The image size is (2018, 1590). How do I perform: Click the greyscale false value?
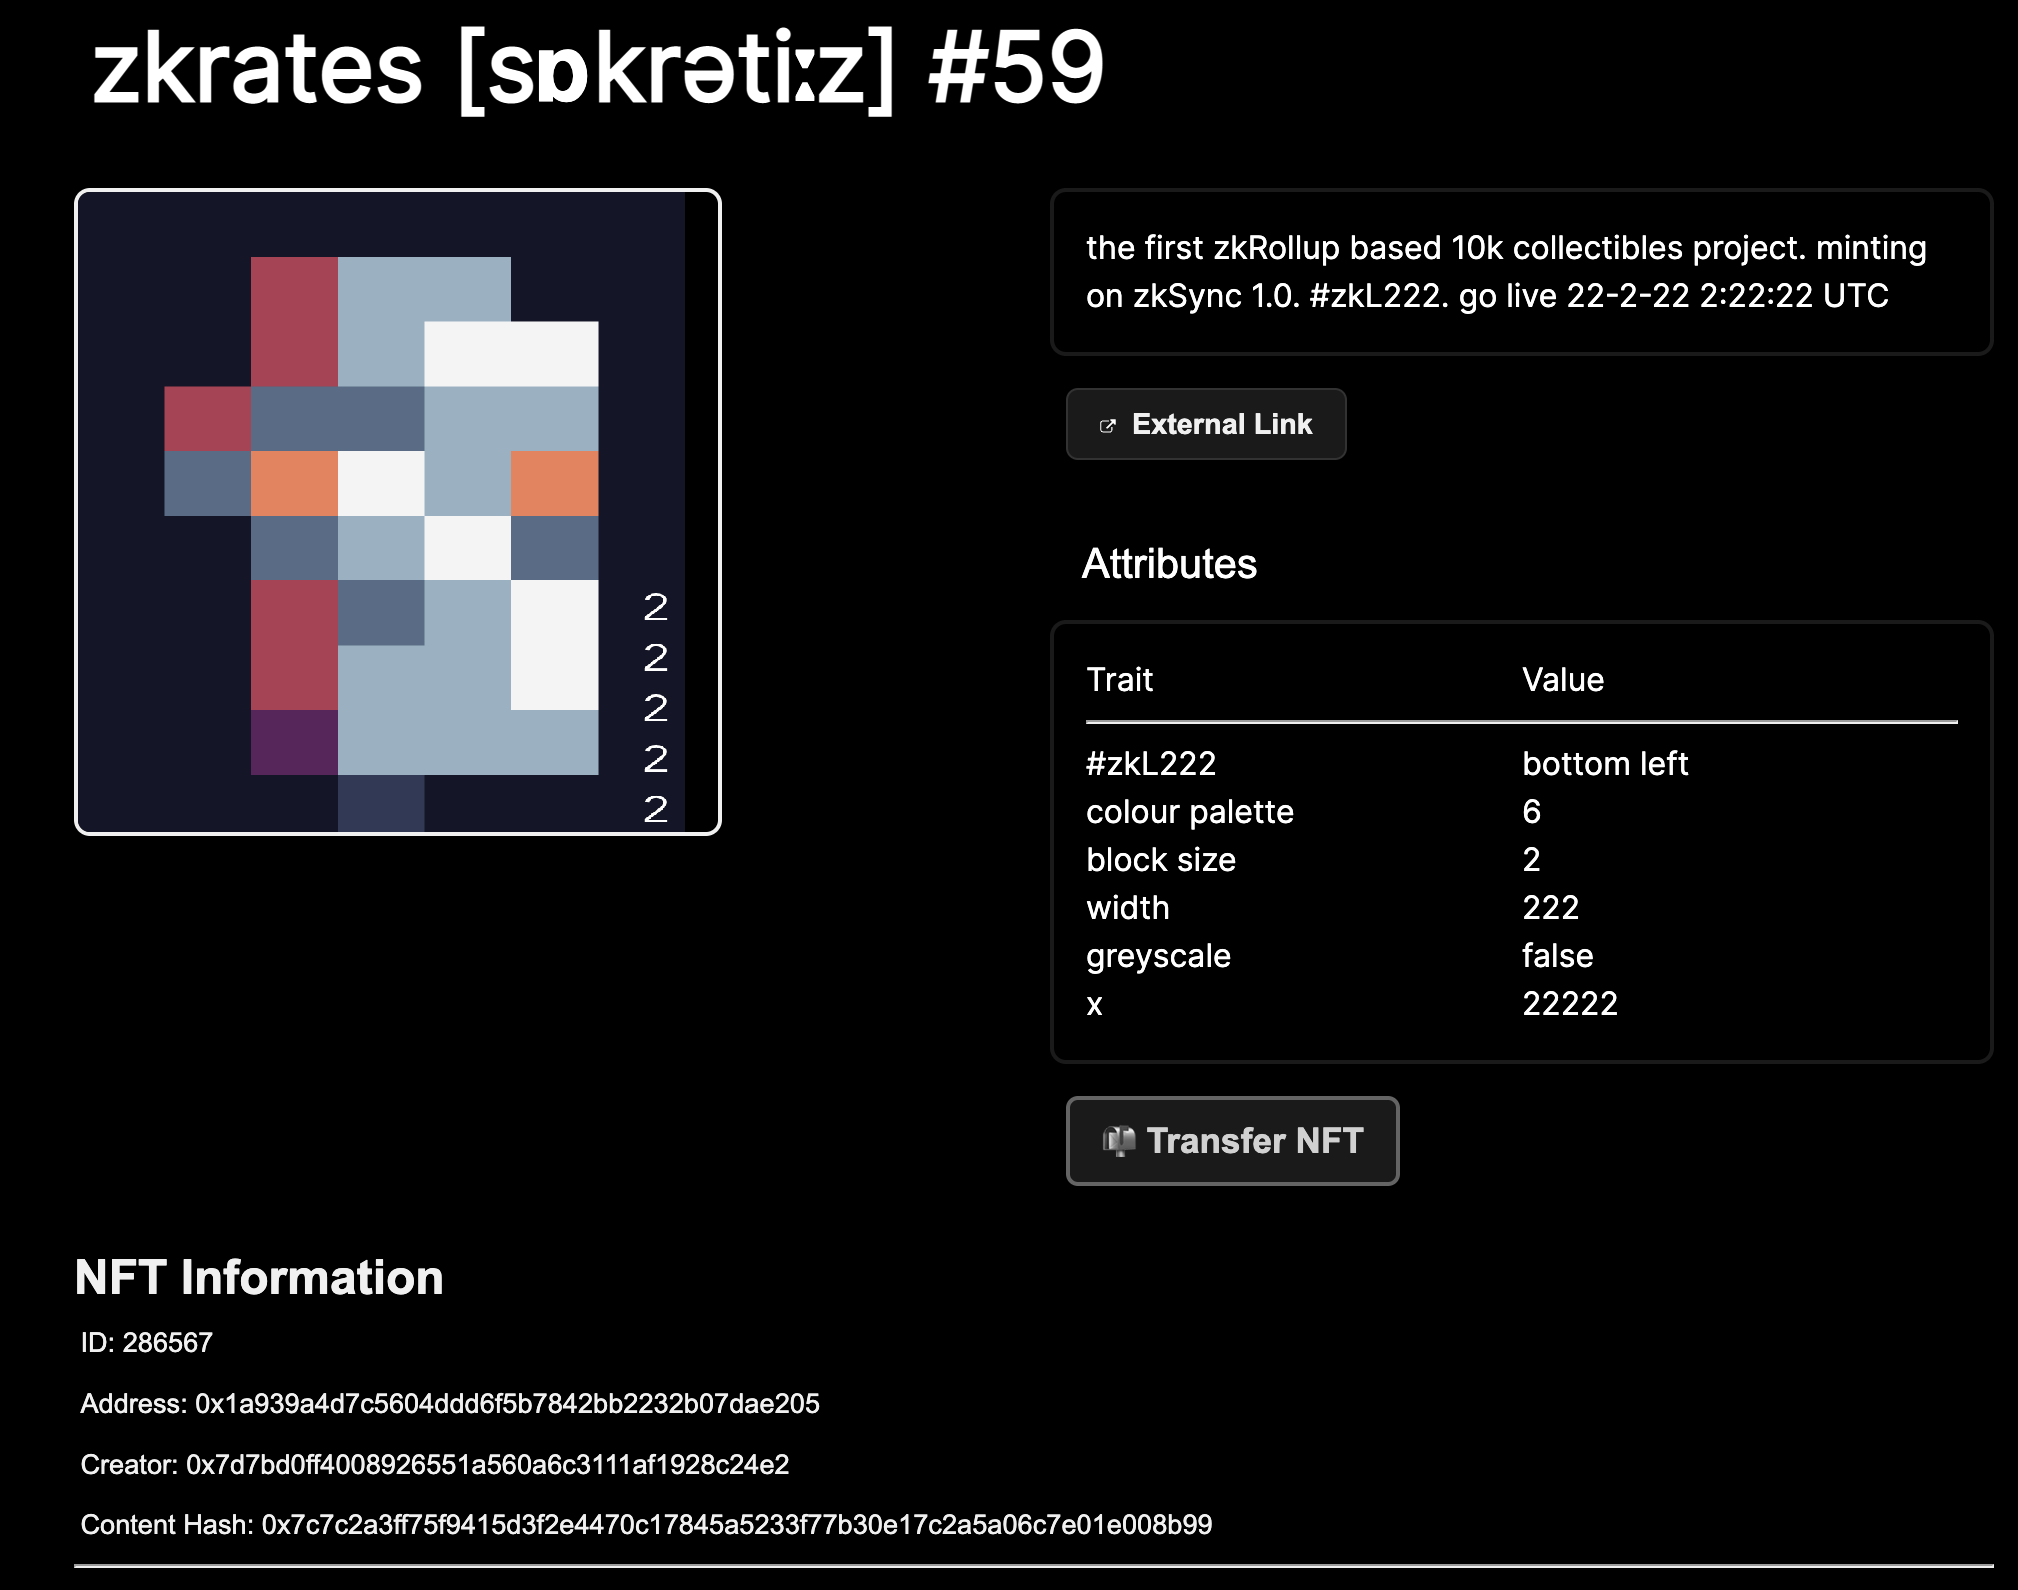[1557, 956]
